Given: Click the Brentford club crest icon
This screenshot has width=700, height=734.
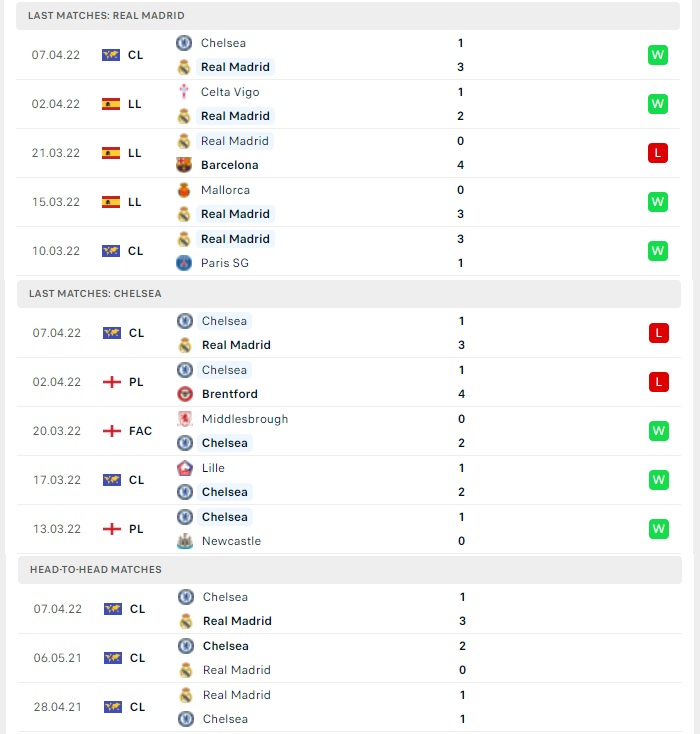Looking at the screenshot, I should (x=185, y=394).
